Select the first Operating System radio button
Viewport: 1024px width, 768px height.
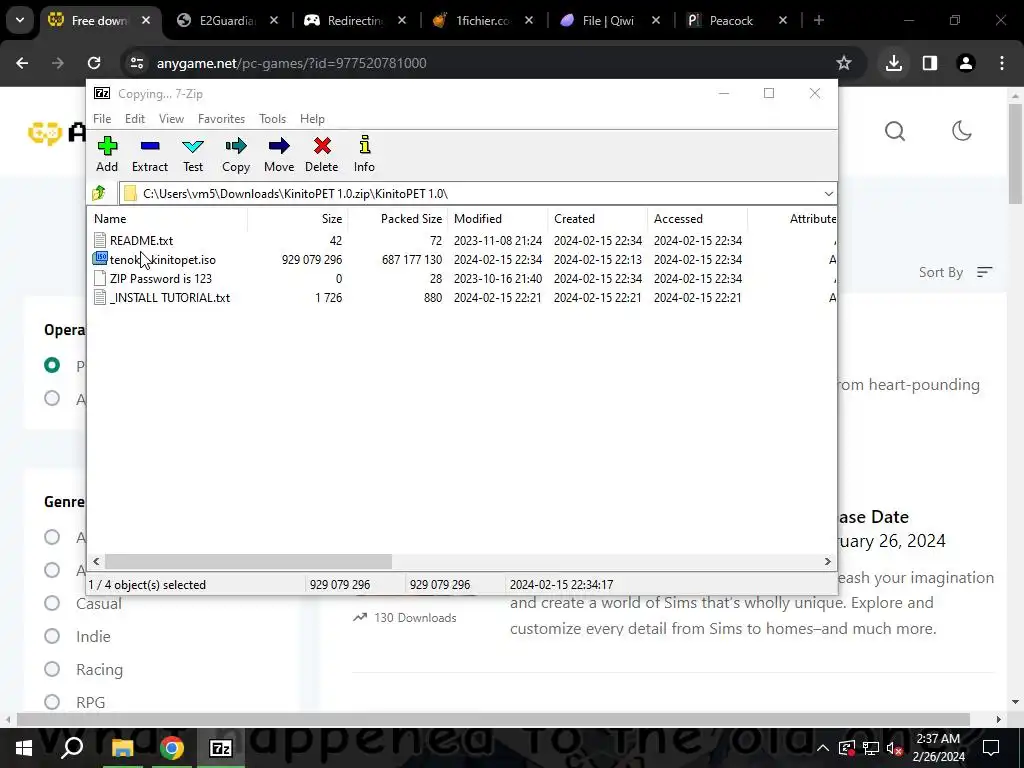click(52, 364)
